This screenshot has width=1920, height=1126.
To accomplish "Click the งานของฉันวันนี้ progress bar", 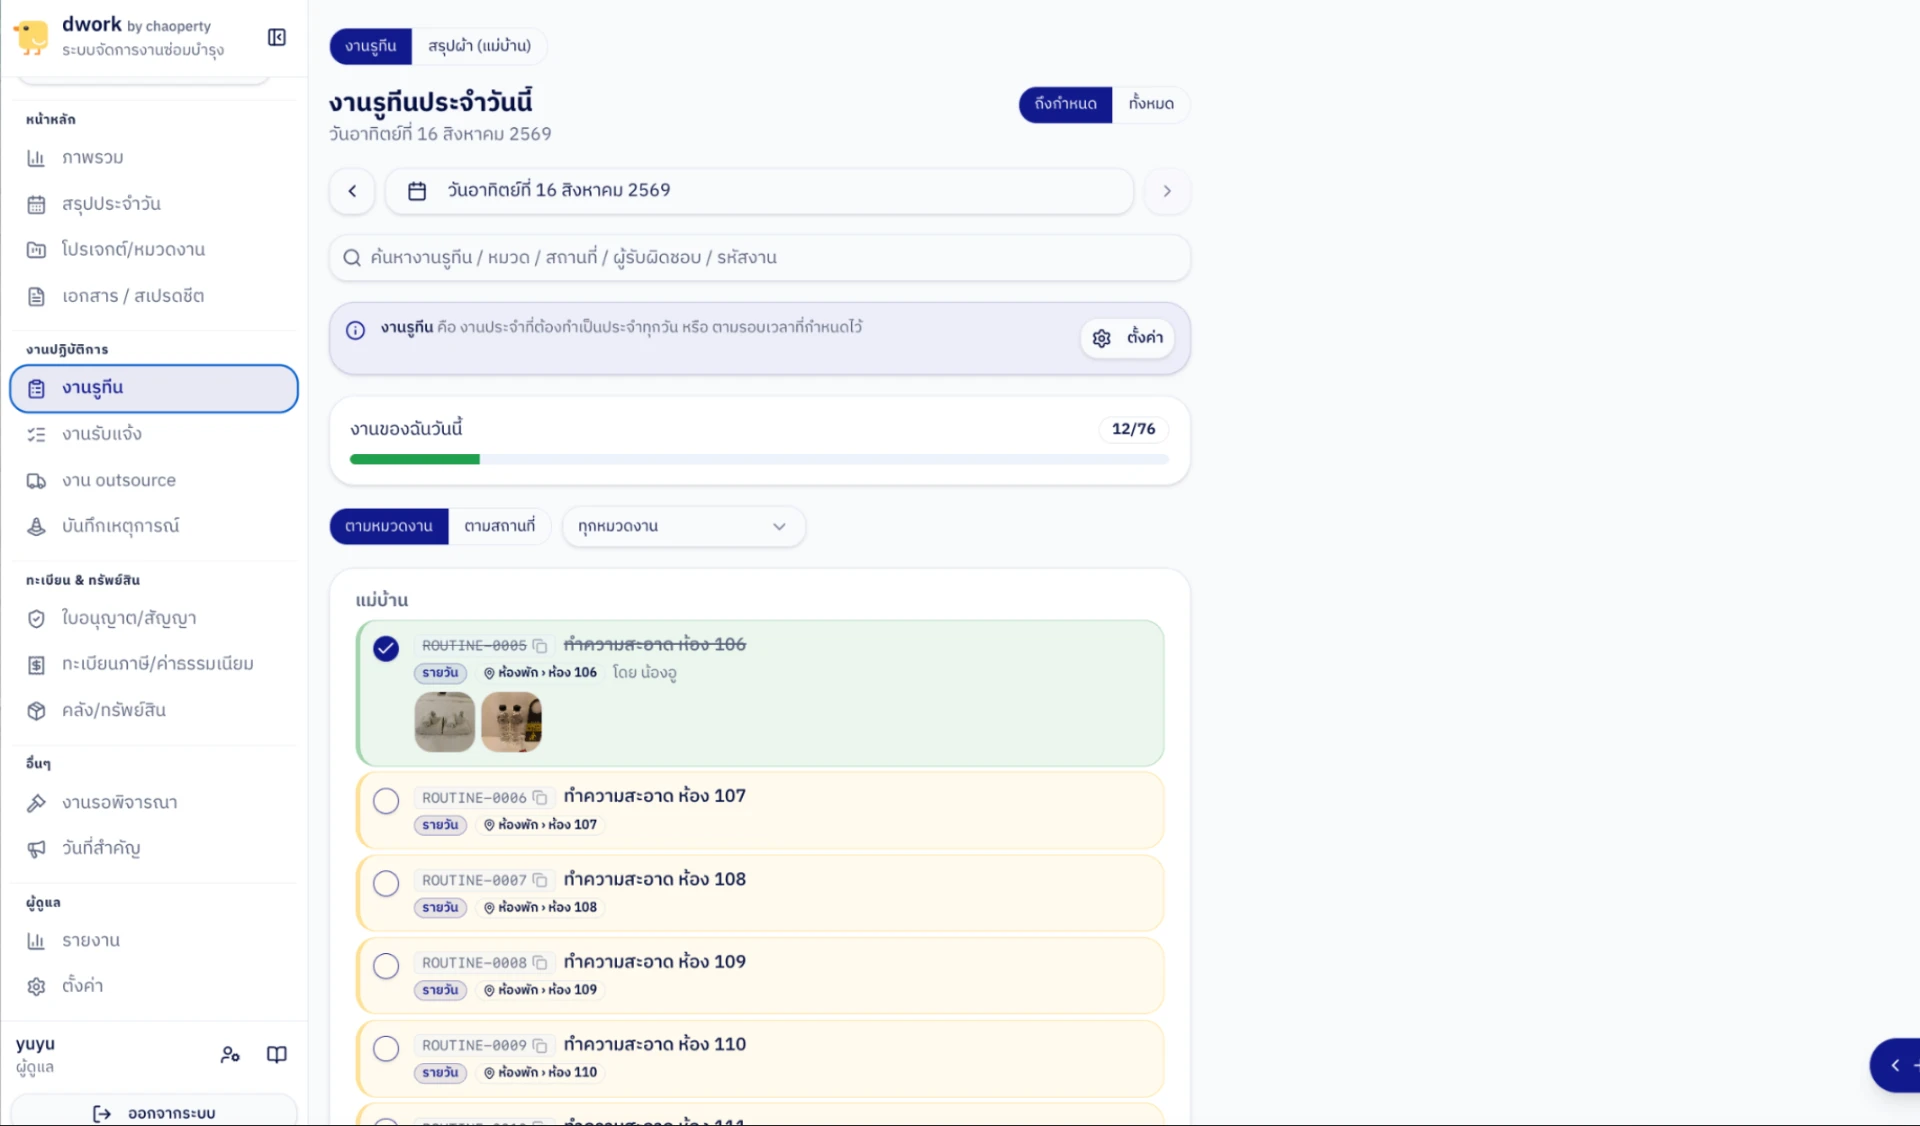I will (759, 459).
